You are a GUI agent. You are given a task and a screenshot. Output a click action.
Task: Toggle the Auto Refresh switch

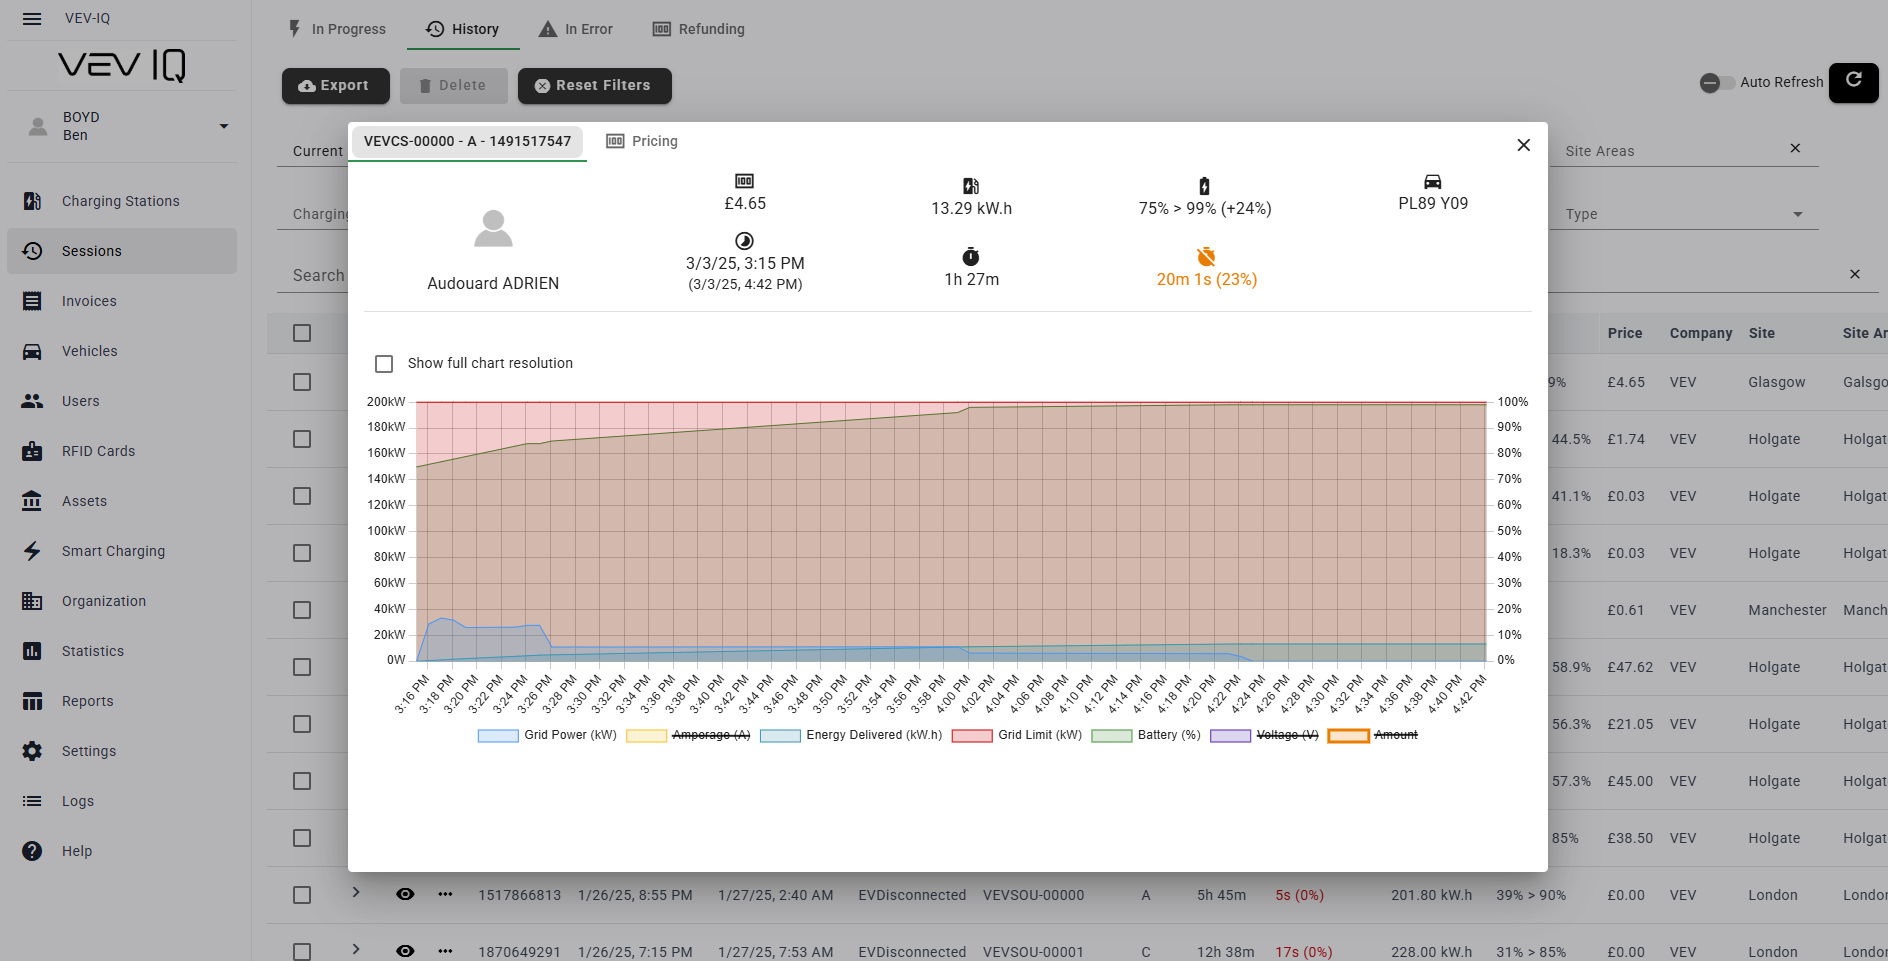point(1717,83)
